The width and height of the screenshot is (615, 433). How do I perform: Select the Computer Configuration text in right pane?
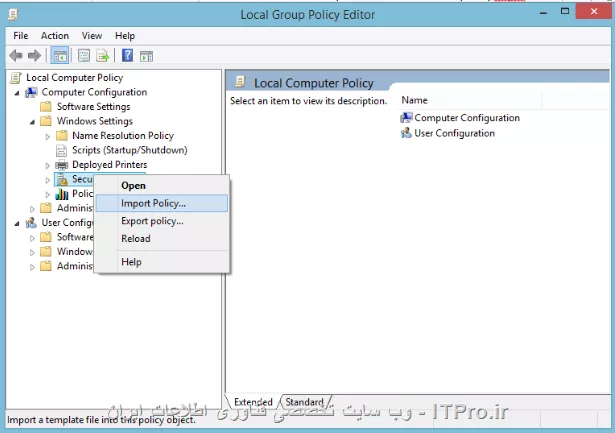point(467,118)
